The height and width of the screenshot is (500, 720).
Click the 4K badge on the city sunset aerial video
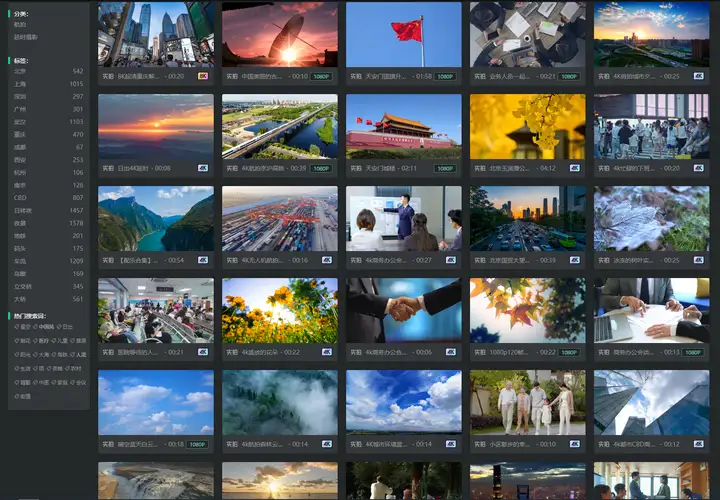698,76
